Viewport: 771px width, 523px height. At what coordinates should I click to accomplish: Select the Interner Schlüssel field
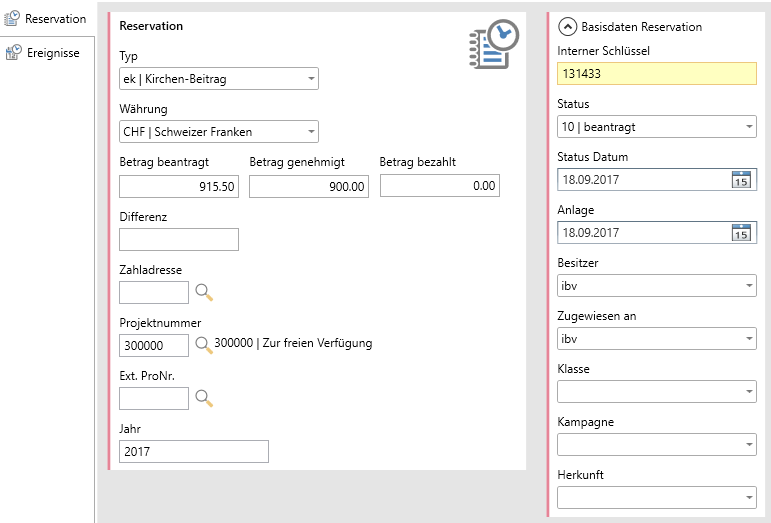[656, 74]
